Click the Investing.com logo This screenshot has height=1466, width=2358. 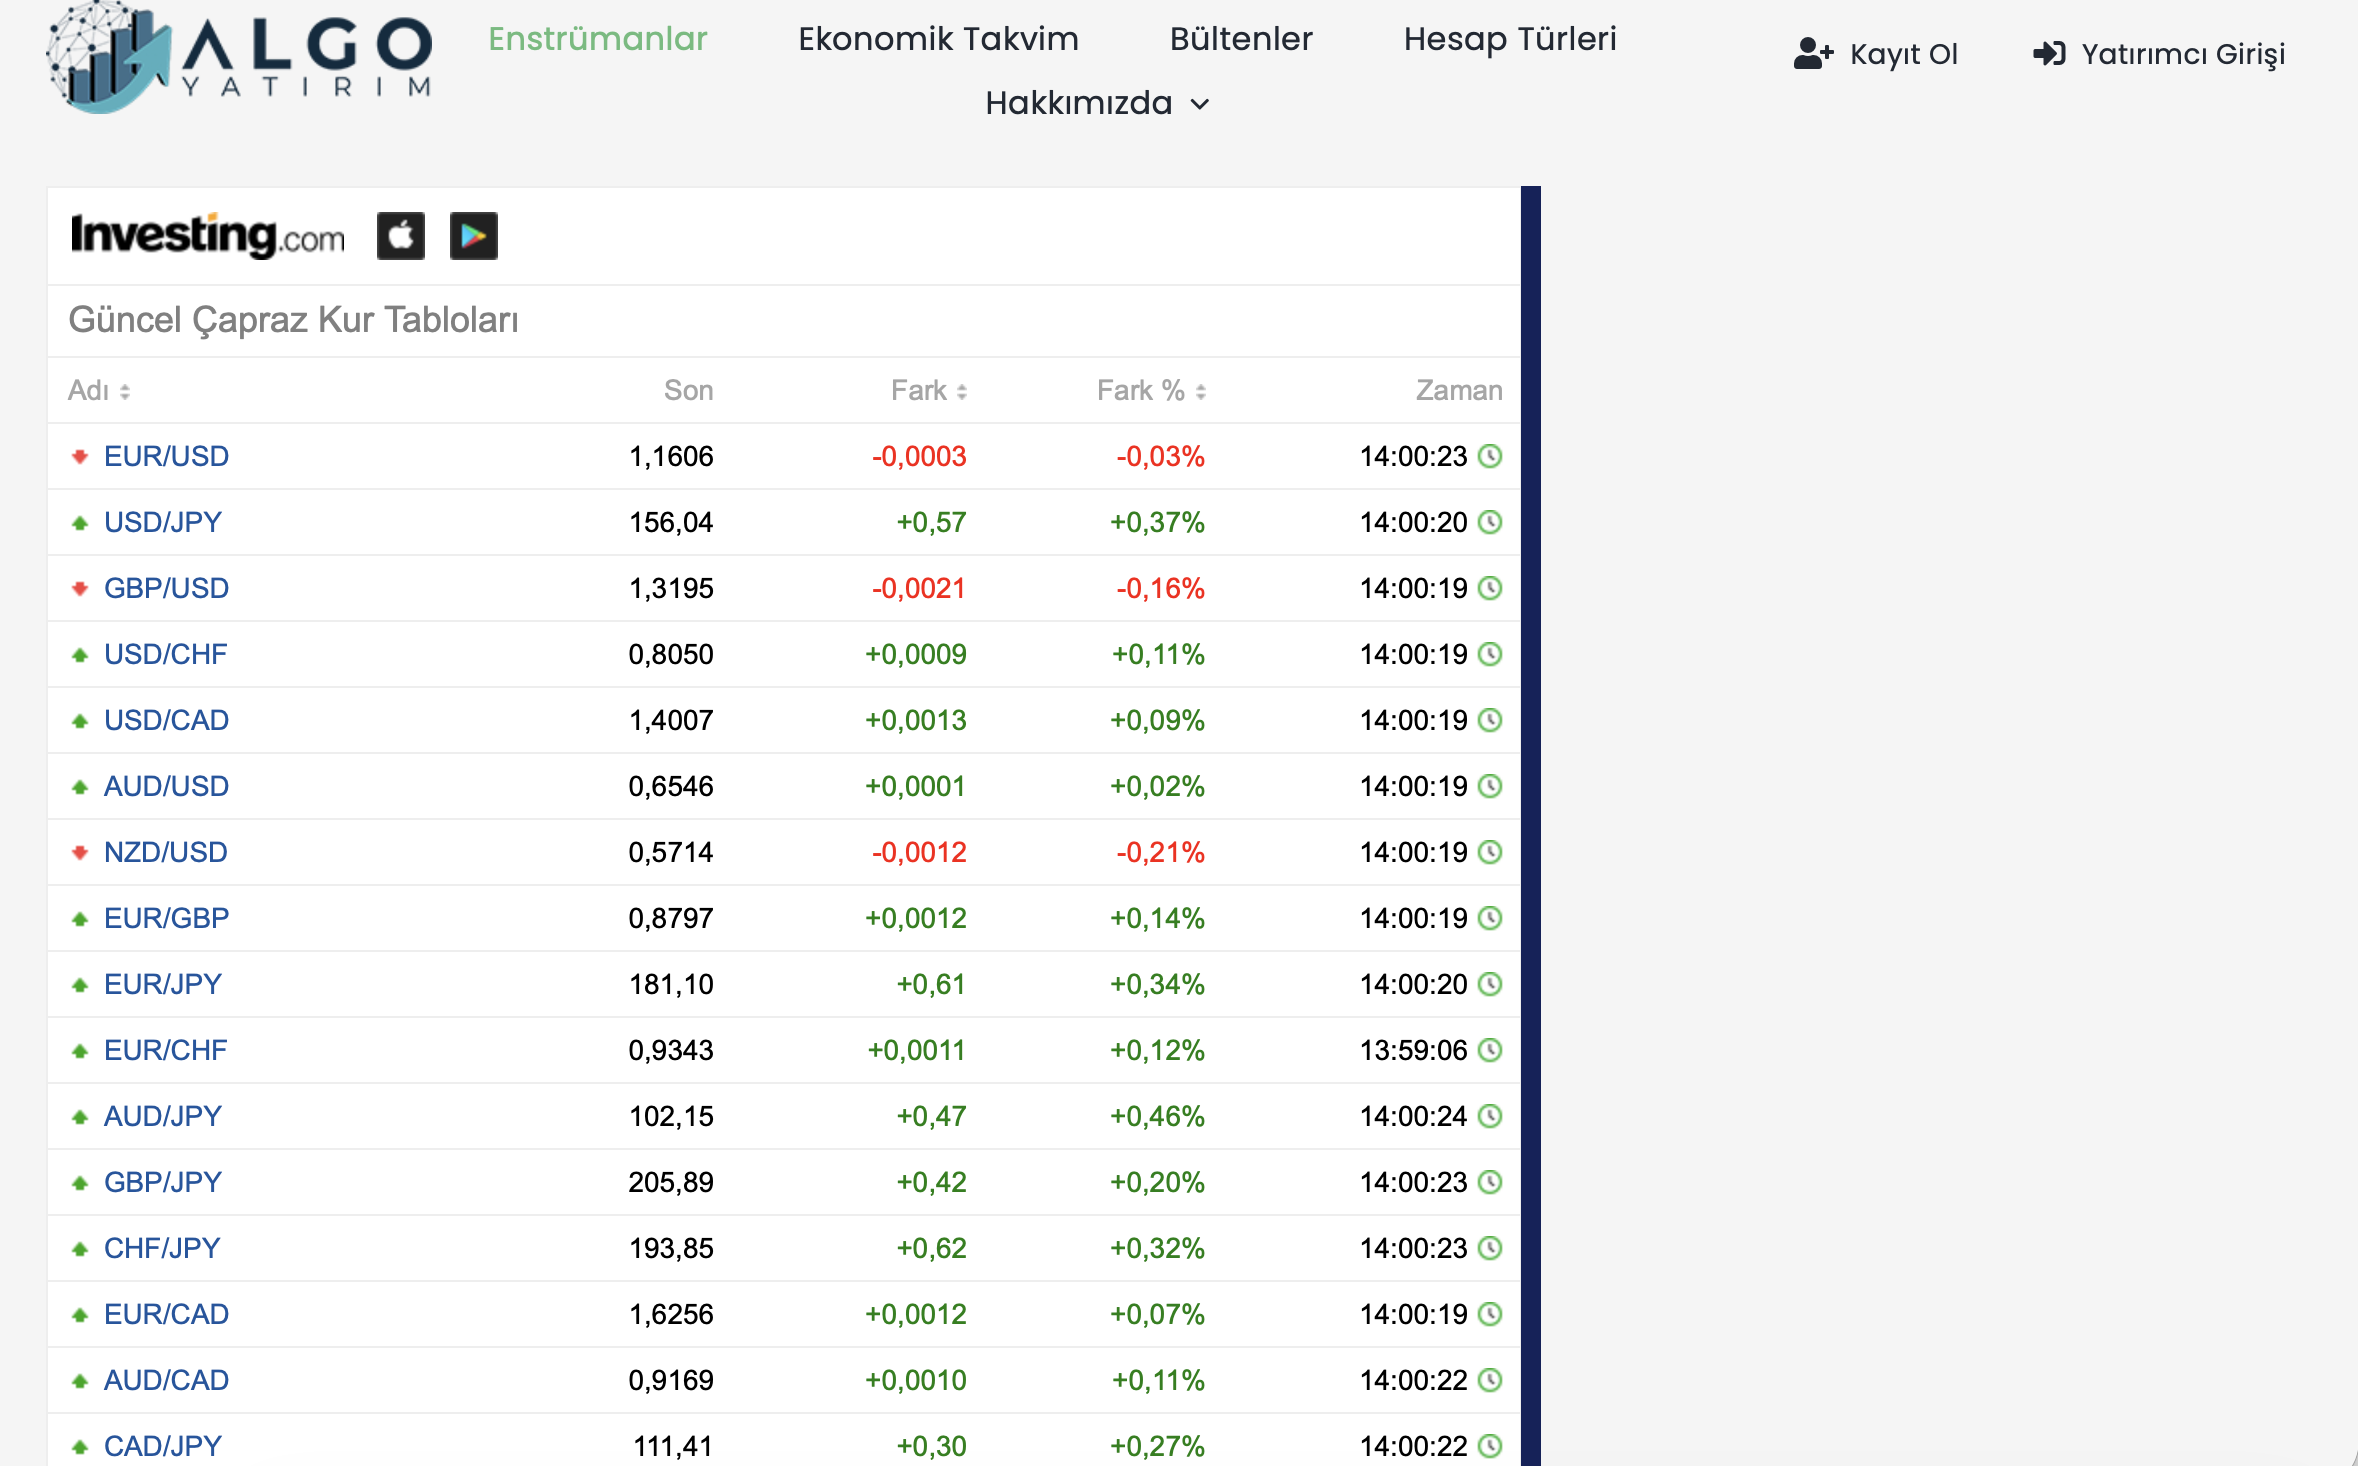coord(208,236)
